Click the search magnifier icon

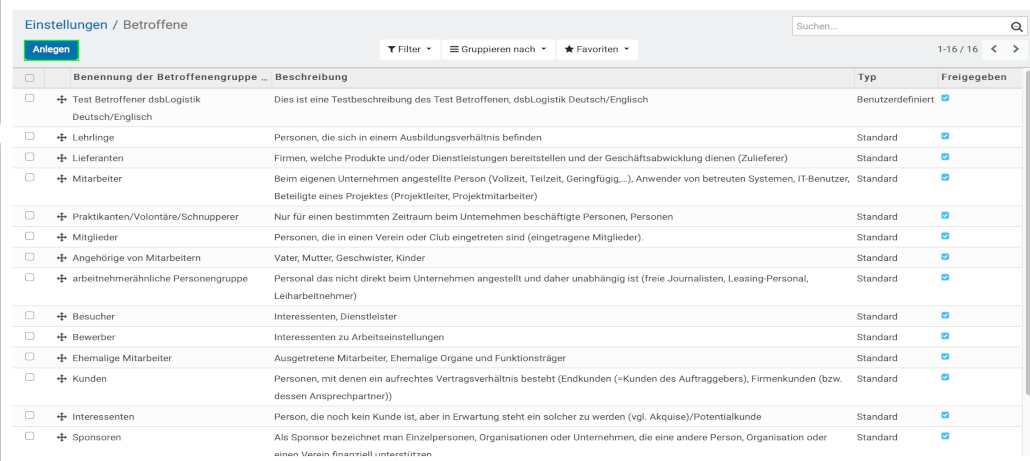(1014, 27)
